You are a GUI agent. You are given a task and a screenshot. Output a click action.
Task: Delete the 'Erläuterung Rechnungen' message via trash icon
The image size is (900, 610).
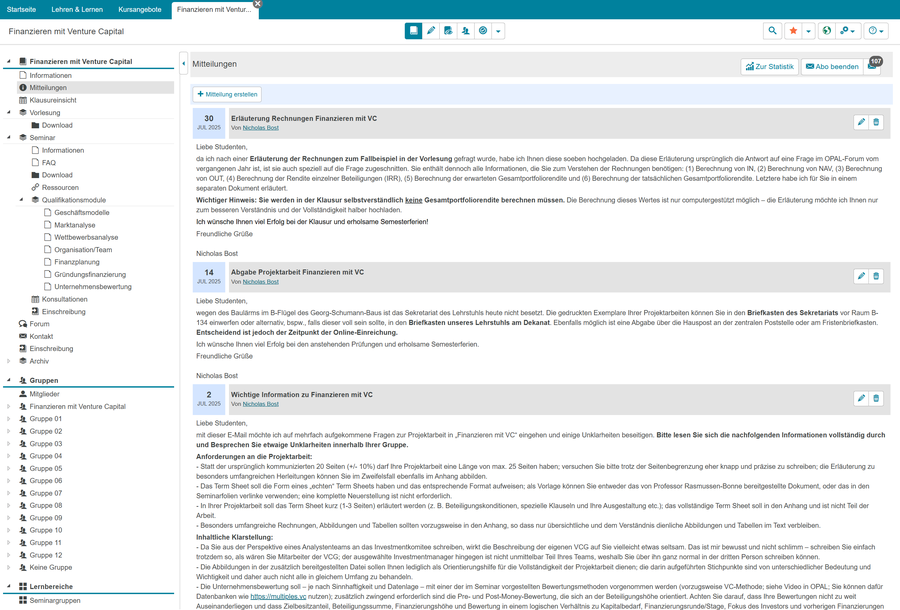876,122
